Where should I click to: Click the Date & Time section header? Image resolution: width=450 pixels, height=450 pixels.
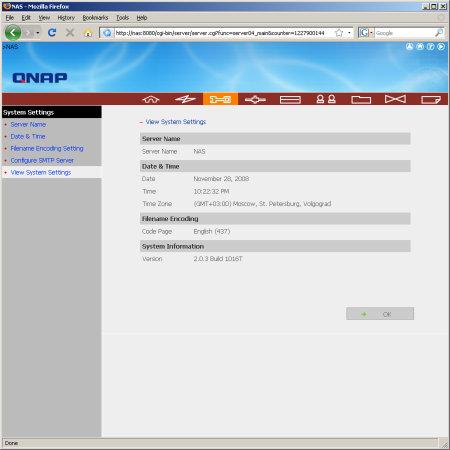[275, 166]
